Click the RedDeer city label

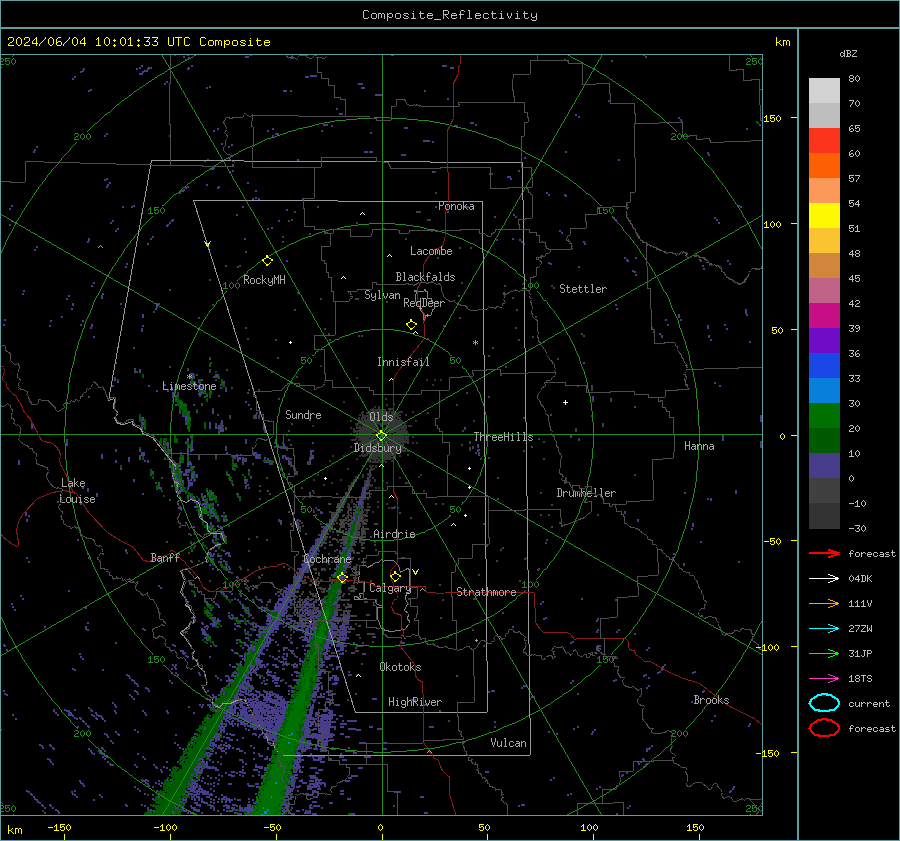[424, 303]
